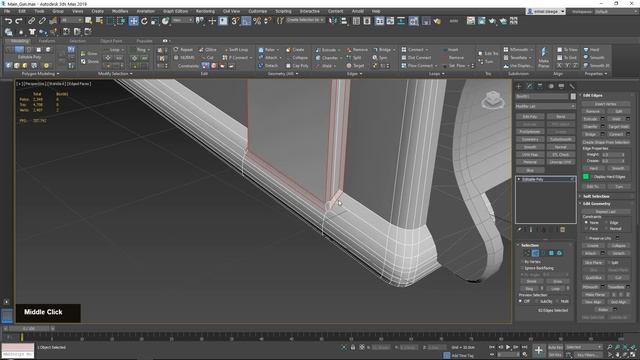Image resolution: width=640 pixels, height=360 pixels.
Task: Click the Render Production teapot icon
Action: (493, 21)
